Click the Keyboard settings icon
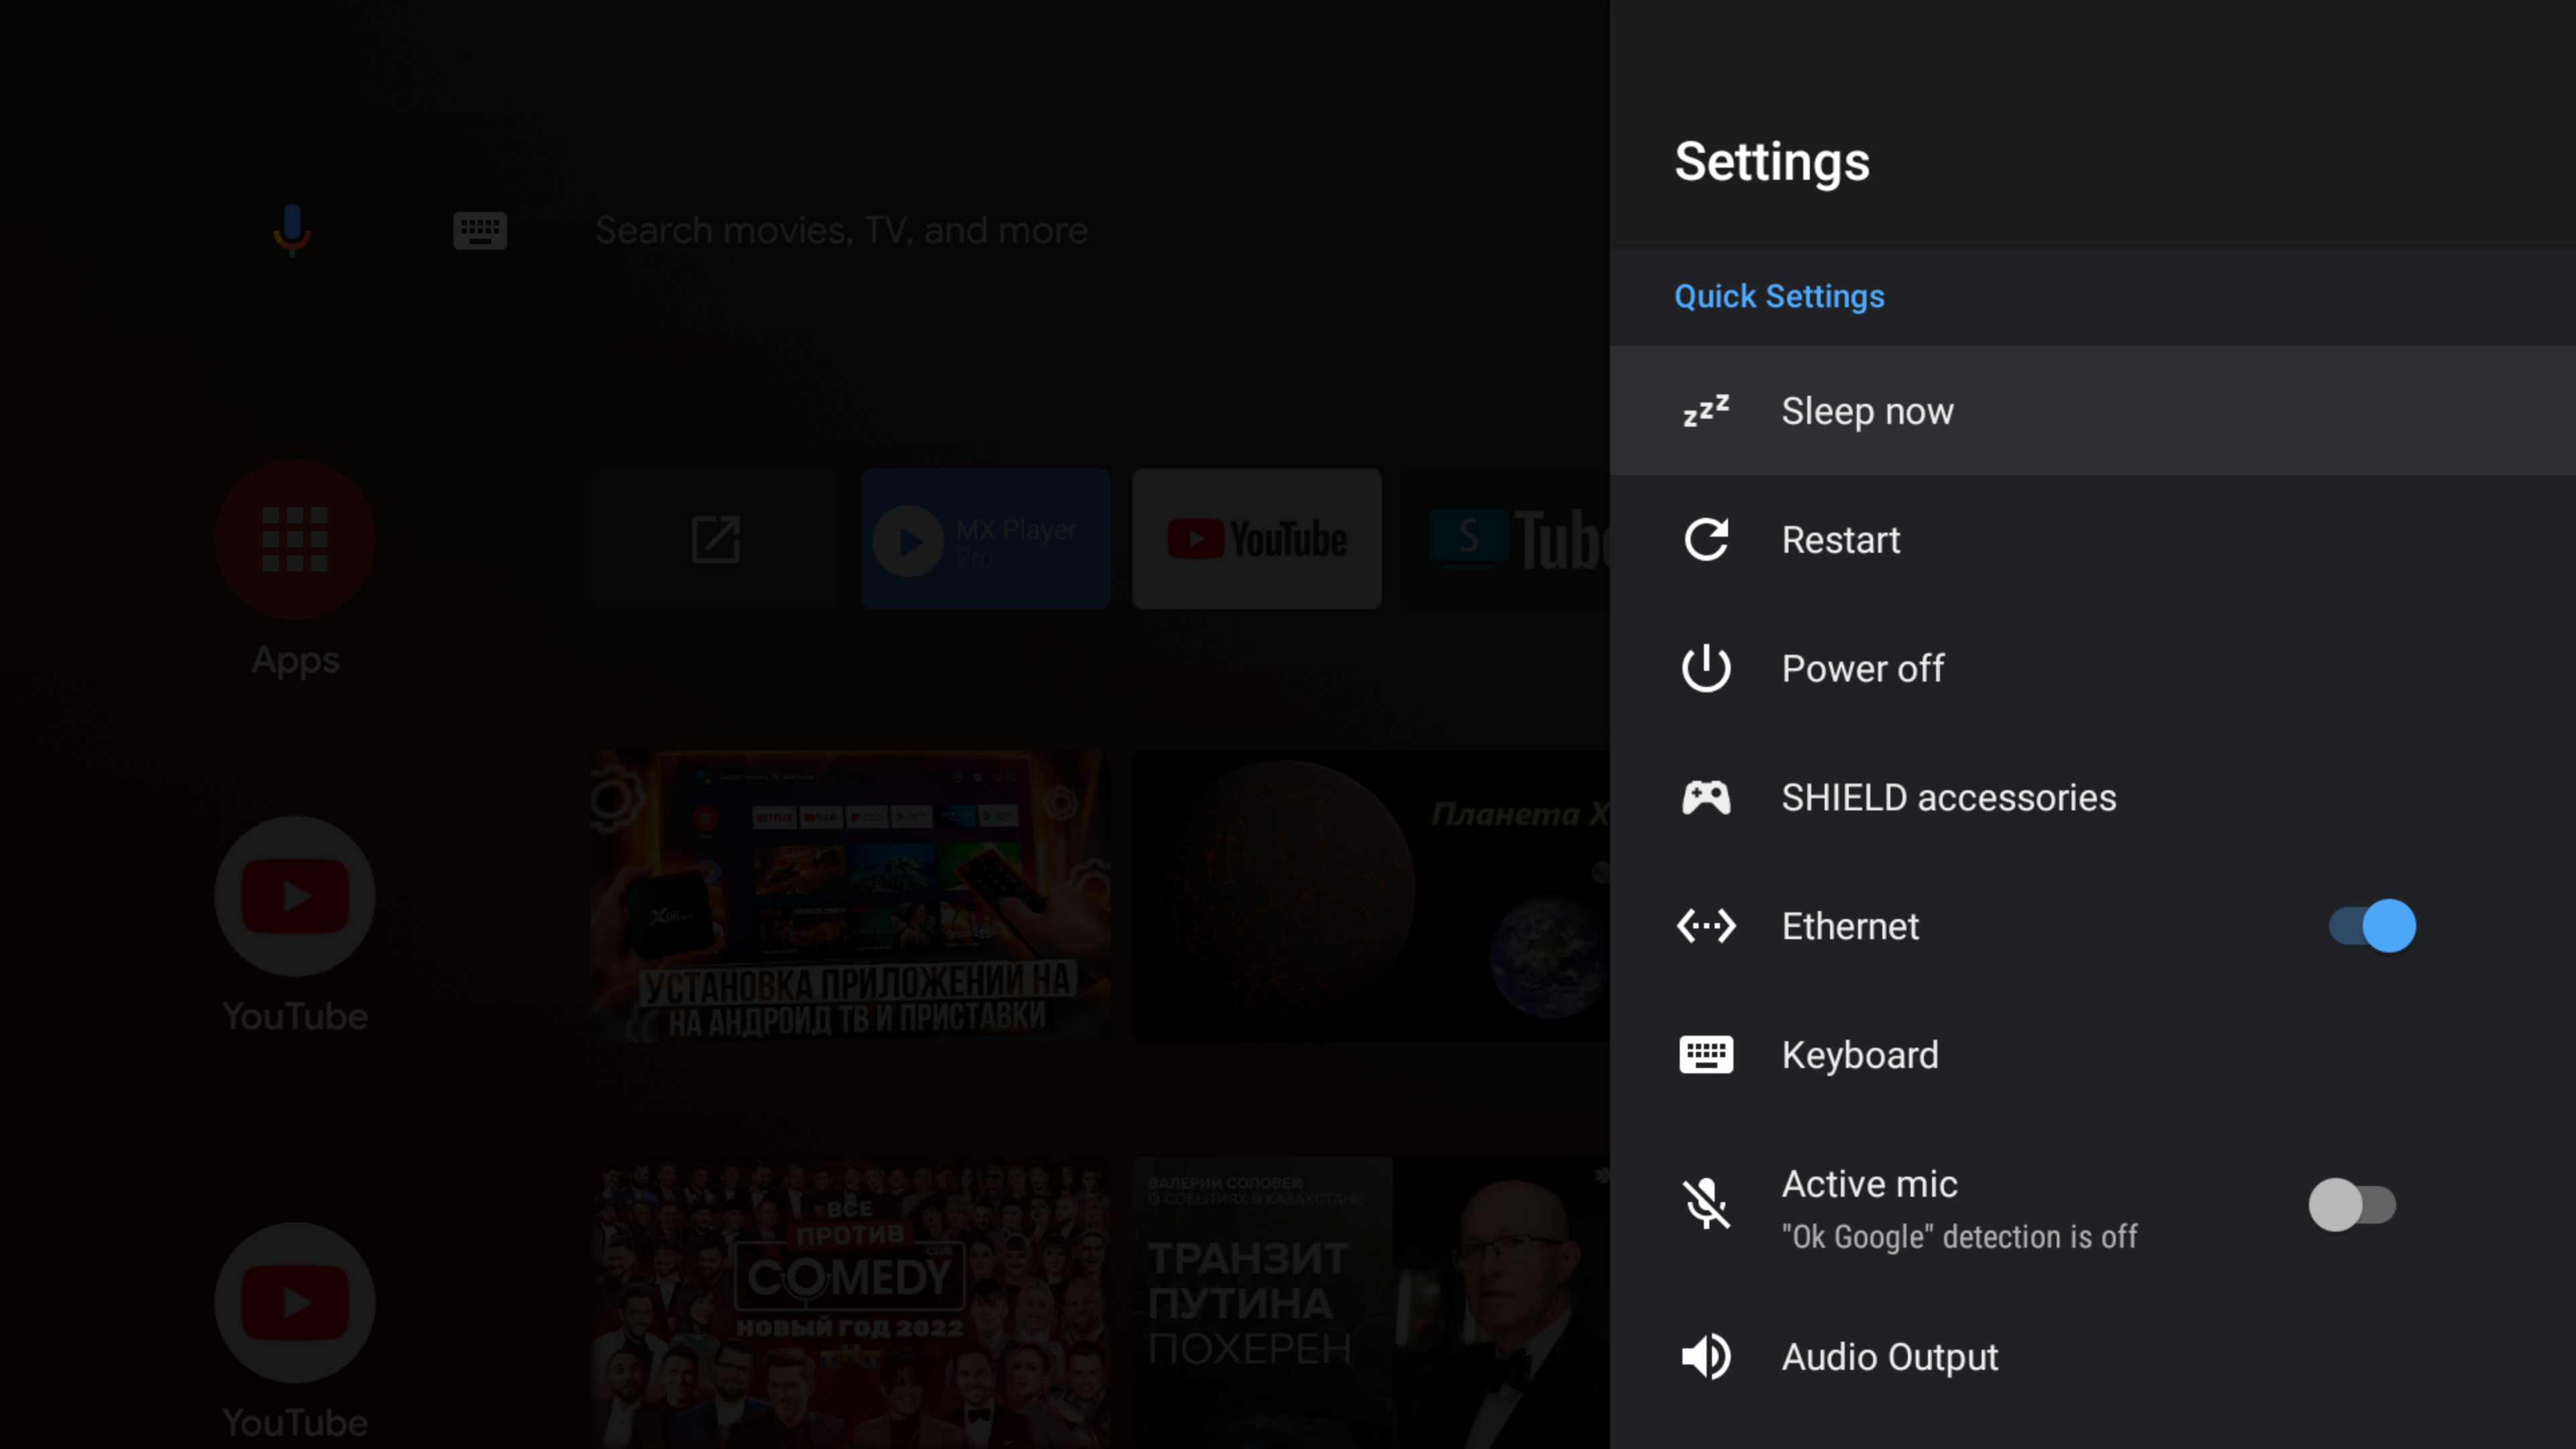Image resolution: width=2576 pixels, height=1449 pixels. point(1706,1055)
